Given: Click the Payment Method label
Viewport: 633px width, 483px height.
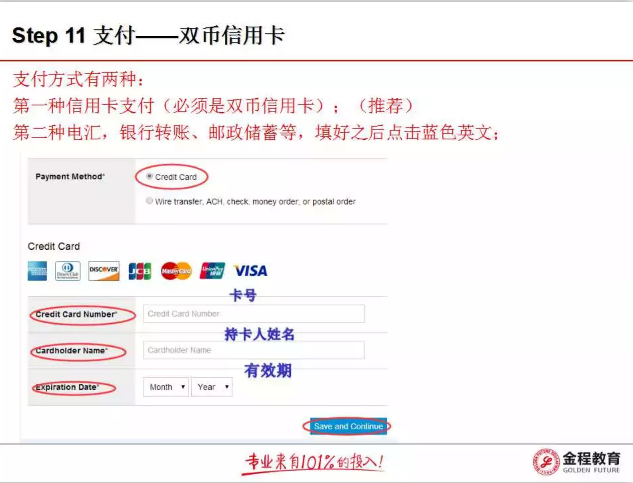Looking at the screenshot, I should (x=70, y=176).
